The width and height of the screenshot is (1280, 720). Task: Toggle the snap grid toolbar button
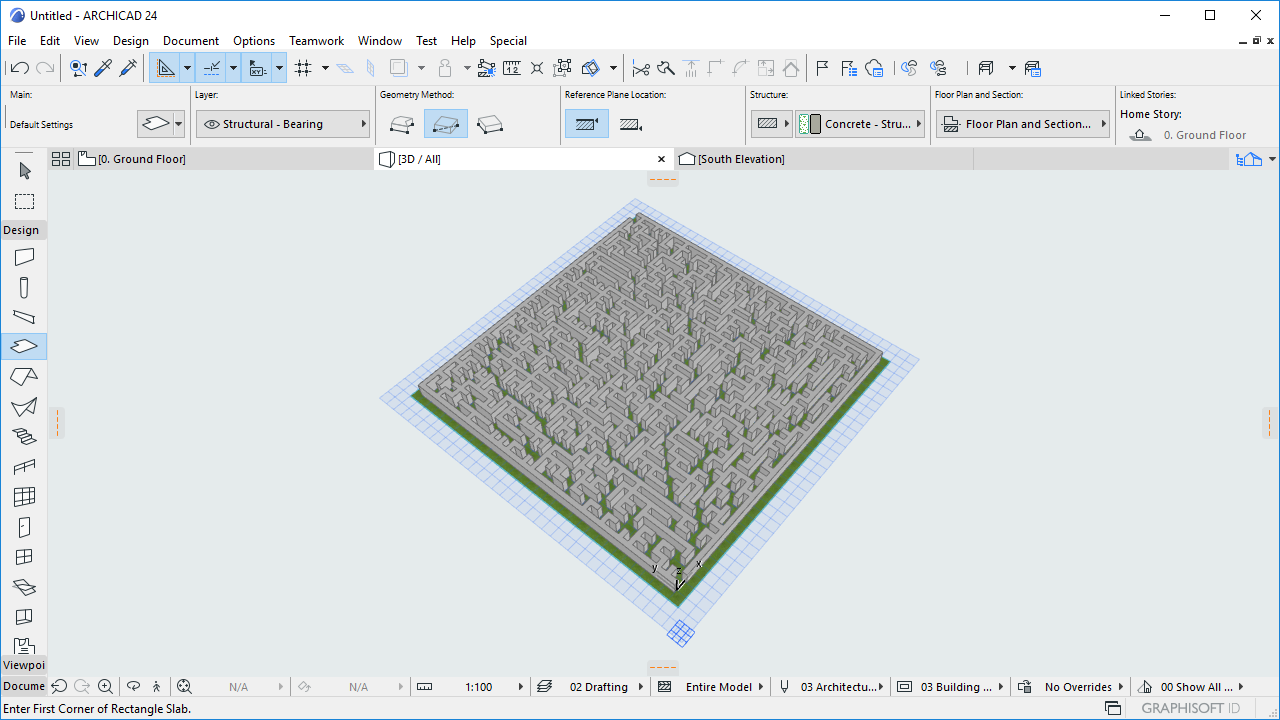[305, 67]
